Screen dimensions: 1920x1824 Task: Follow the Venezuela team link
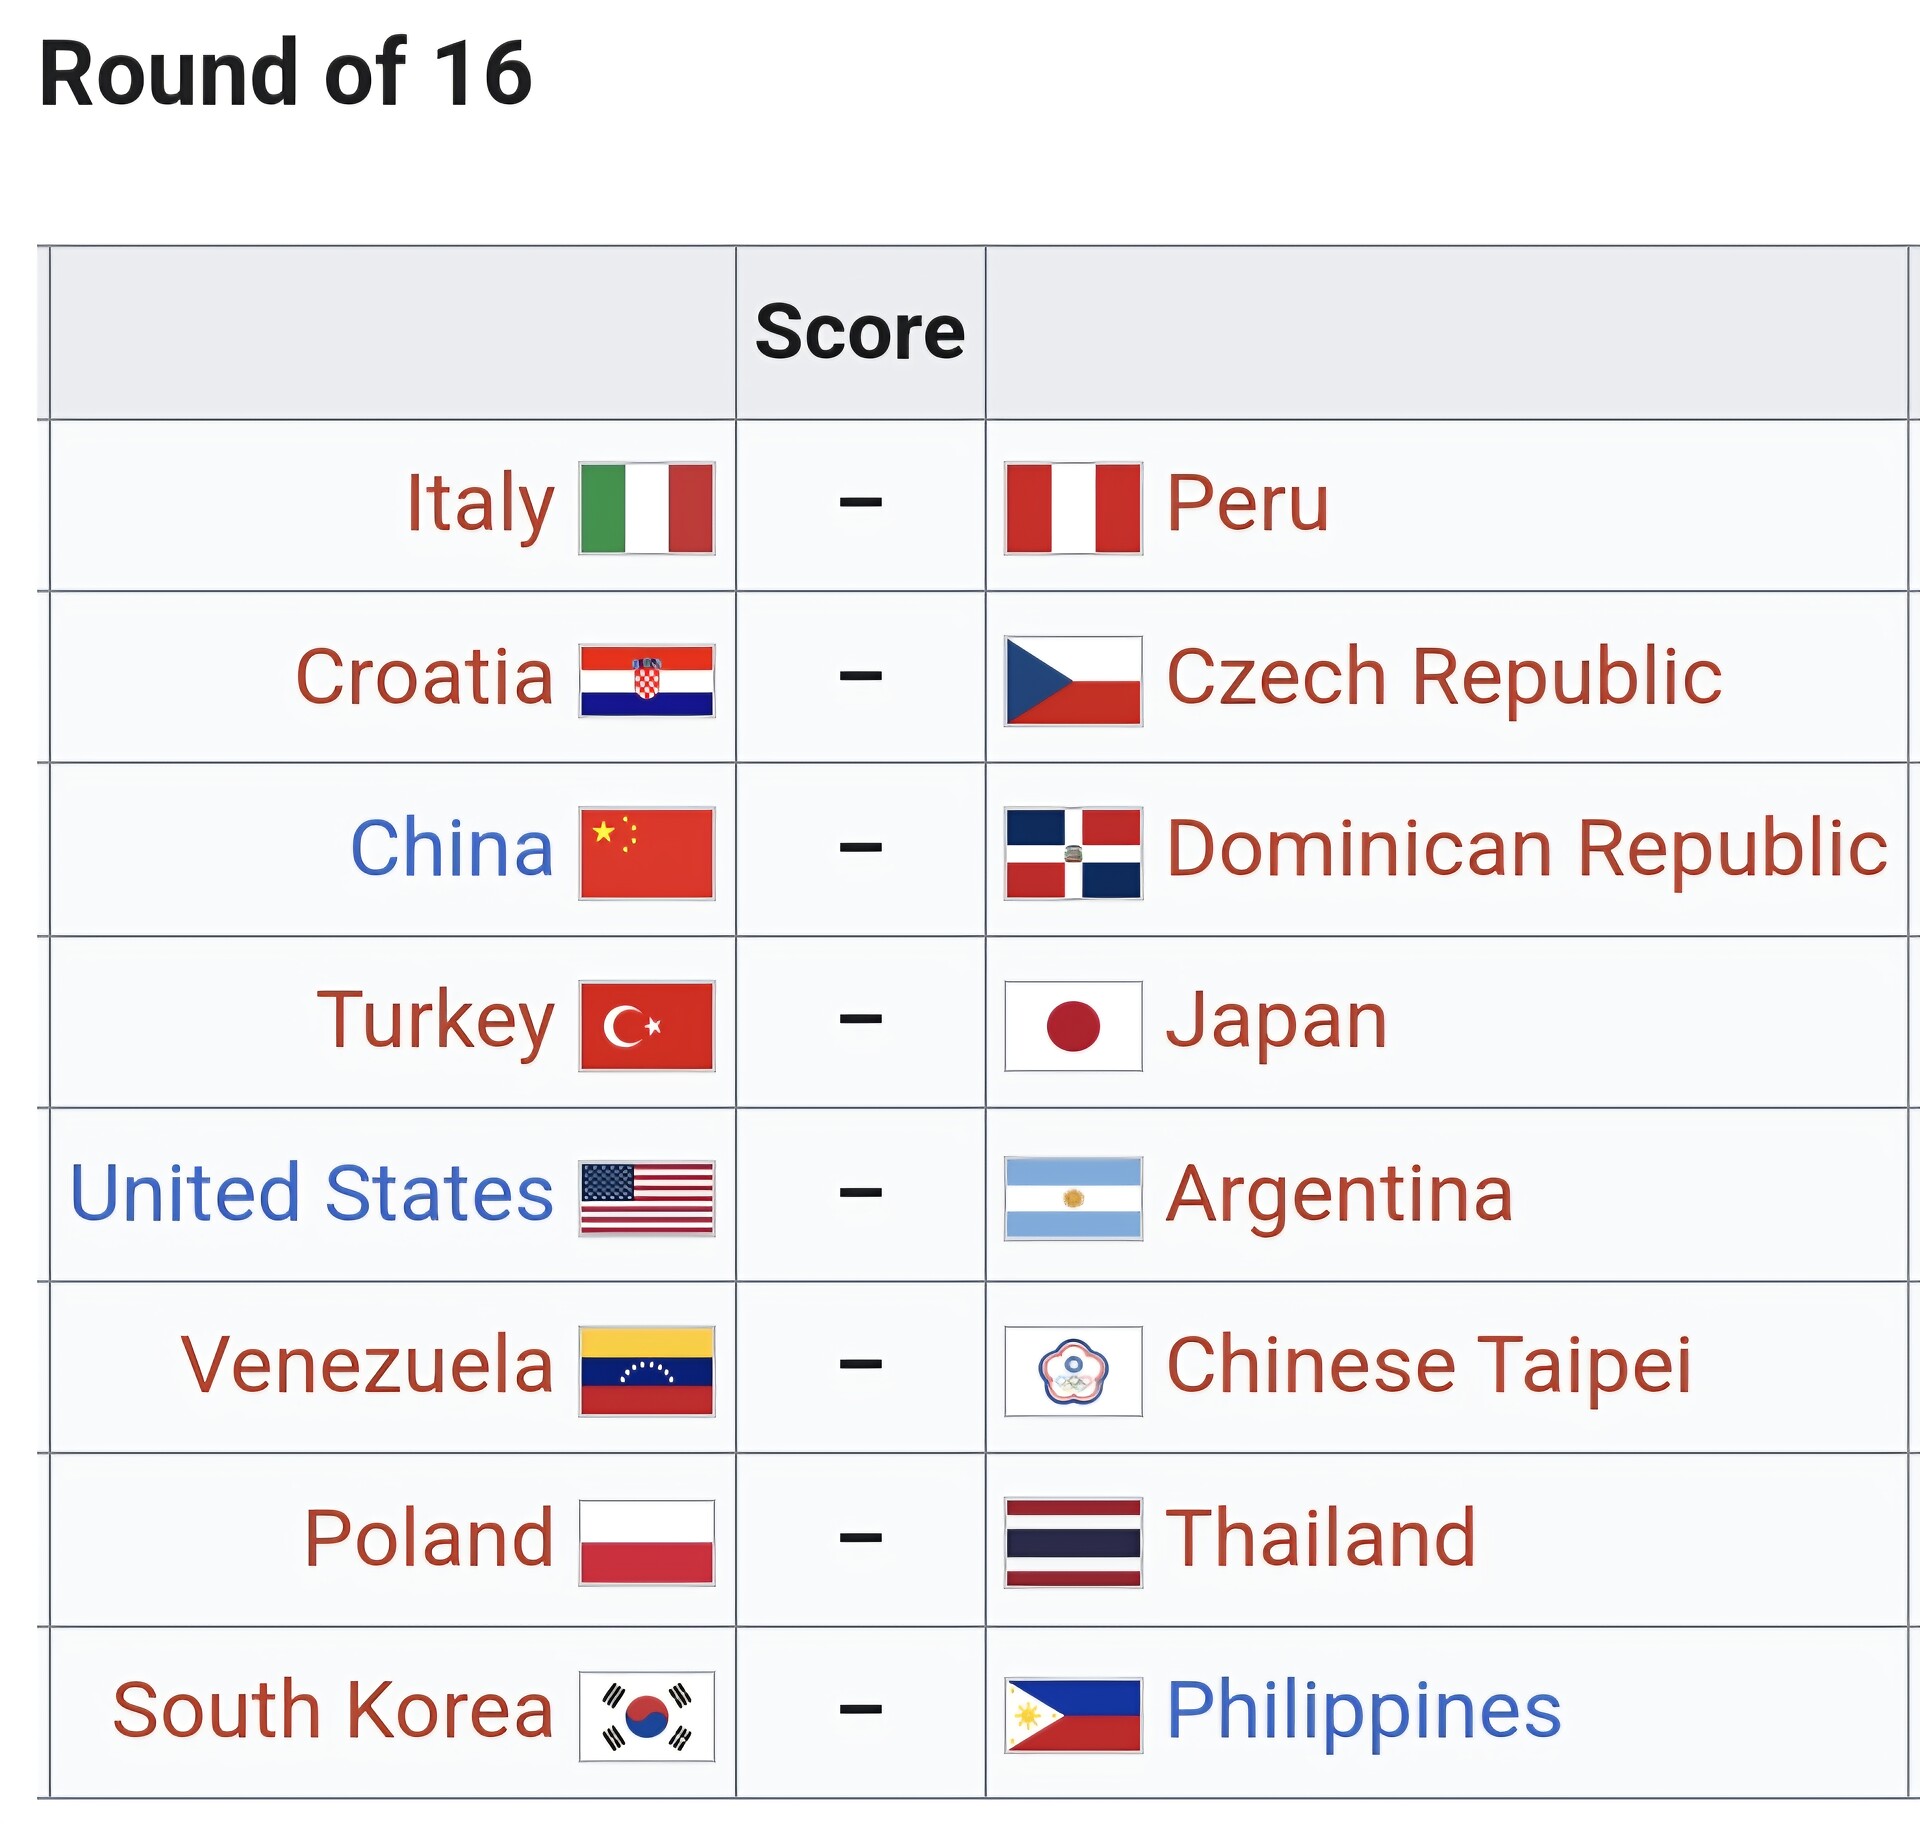pos(367,1365)
